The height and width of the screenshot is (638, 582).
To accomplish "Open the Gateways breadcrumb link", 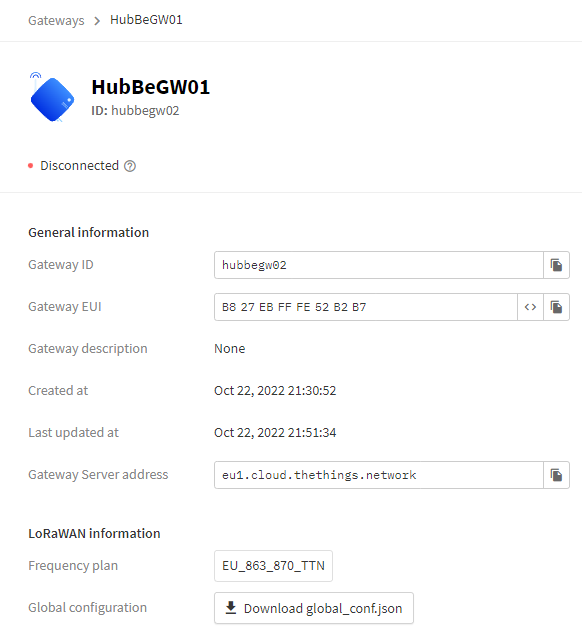I will coord(56,20).
